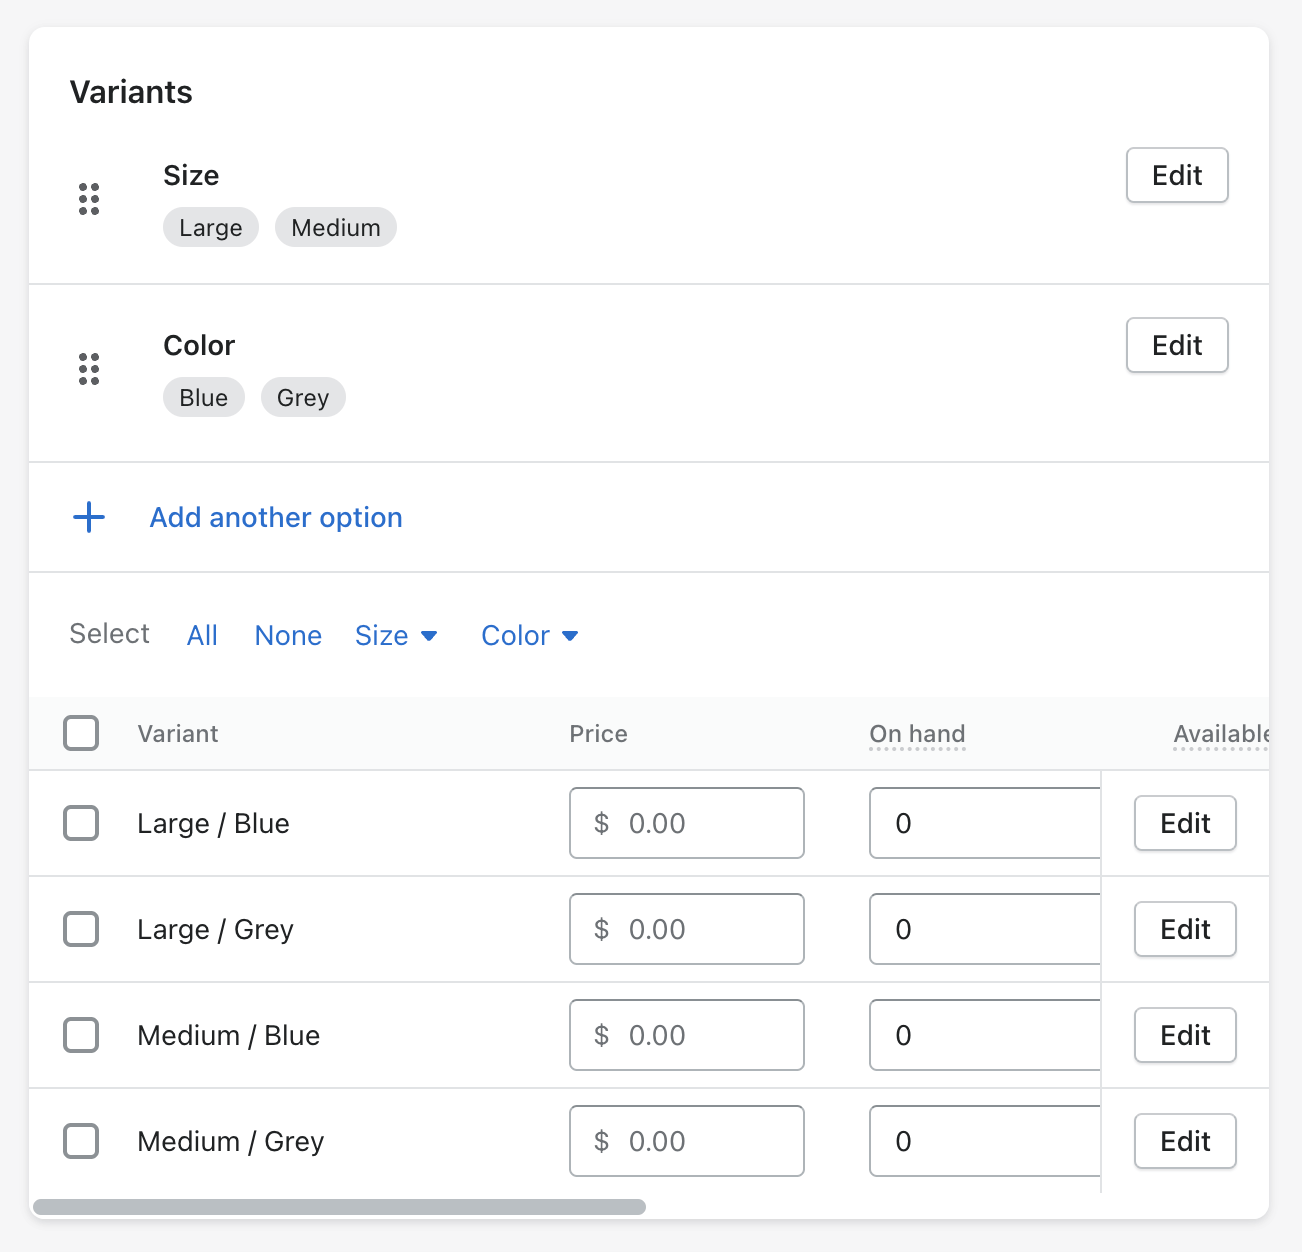
Task: Open the Size select dropdown
Action: 396,635
